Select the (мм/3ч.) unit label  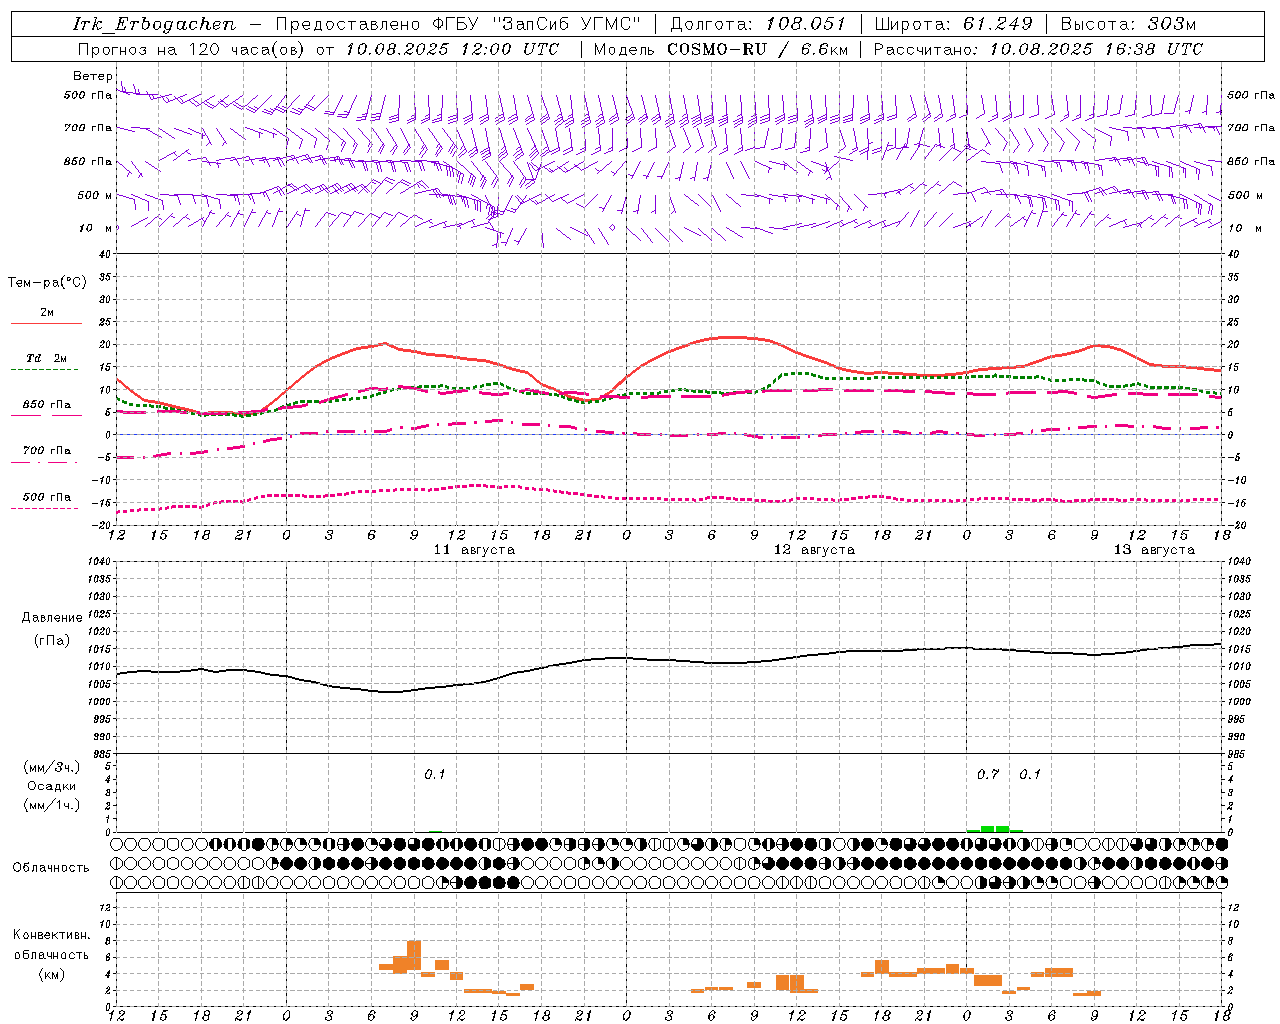52,767
